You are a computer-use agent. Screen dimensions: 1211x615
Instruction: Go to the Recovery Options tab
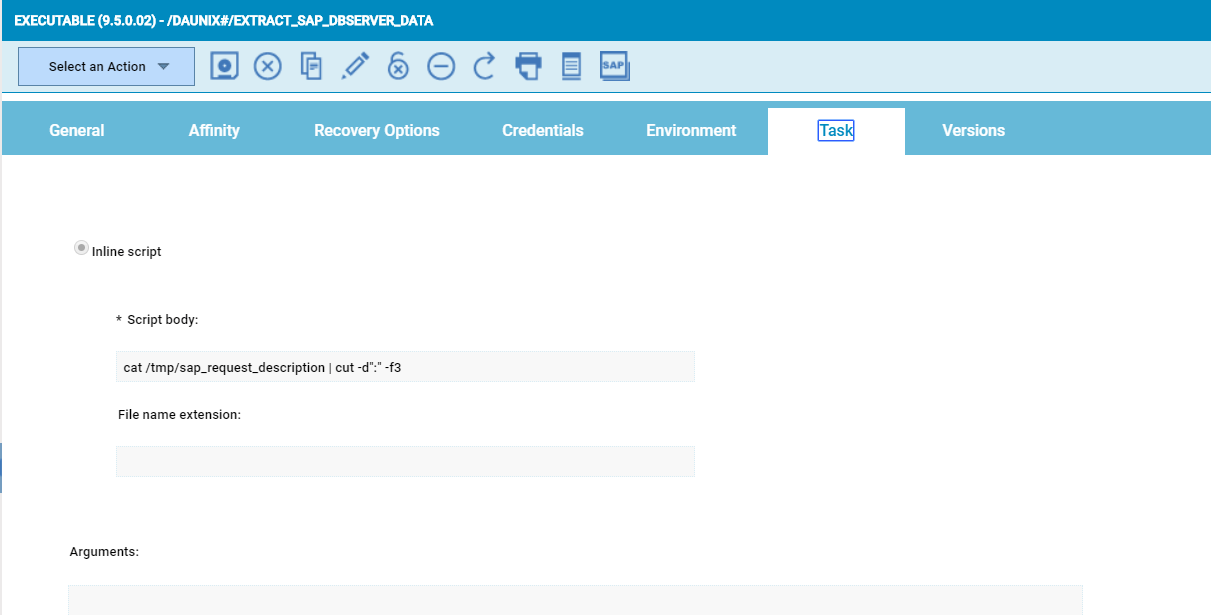coord(377,131)
